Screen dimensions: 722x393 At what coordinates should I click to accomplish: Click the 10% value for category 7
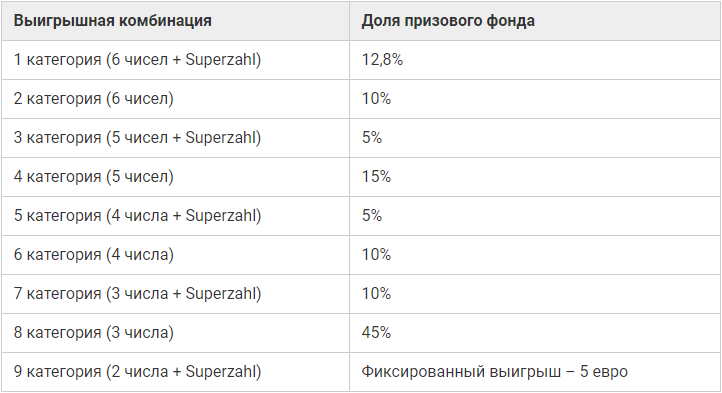pos(535,294)
